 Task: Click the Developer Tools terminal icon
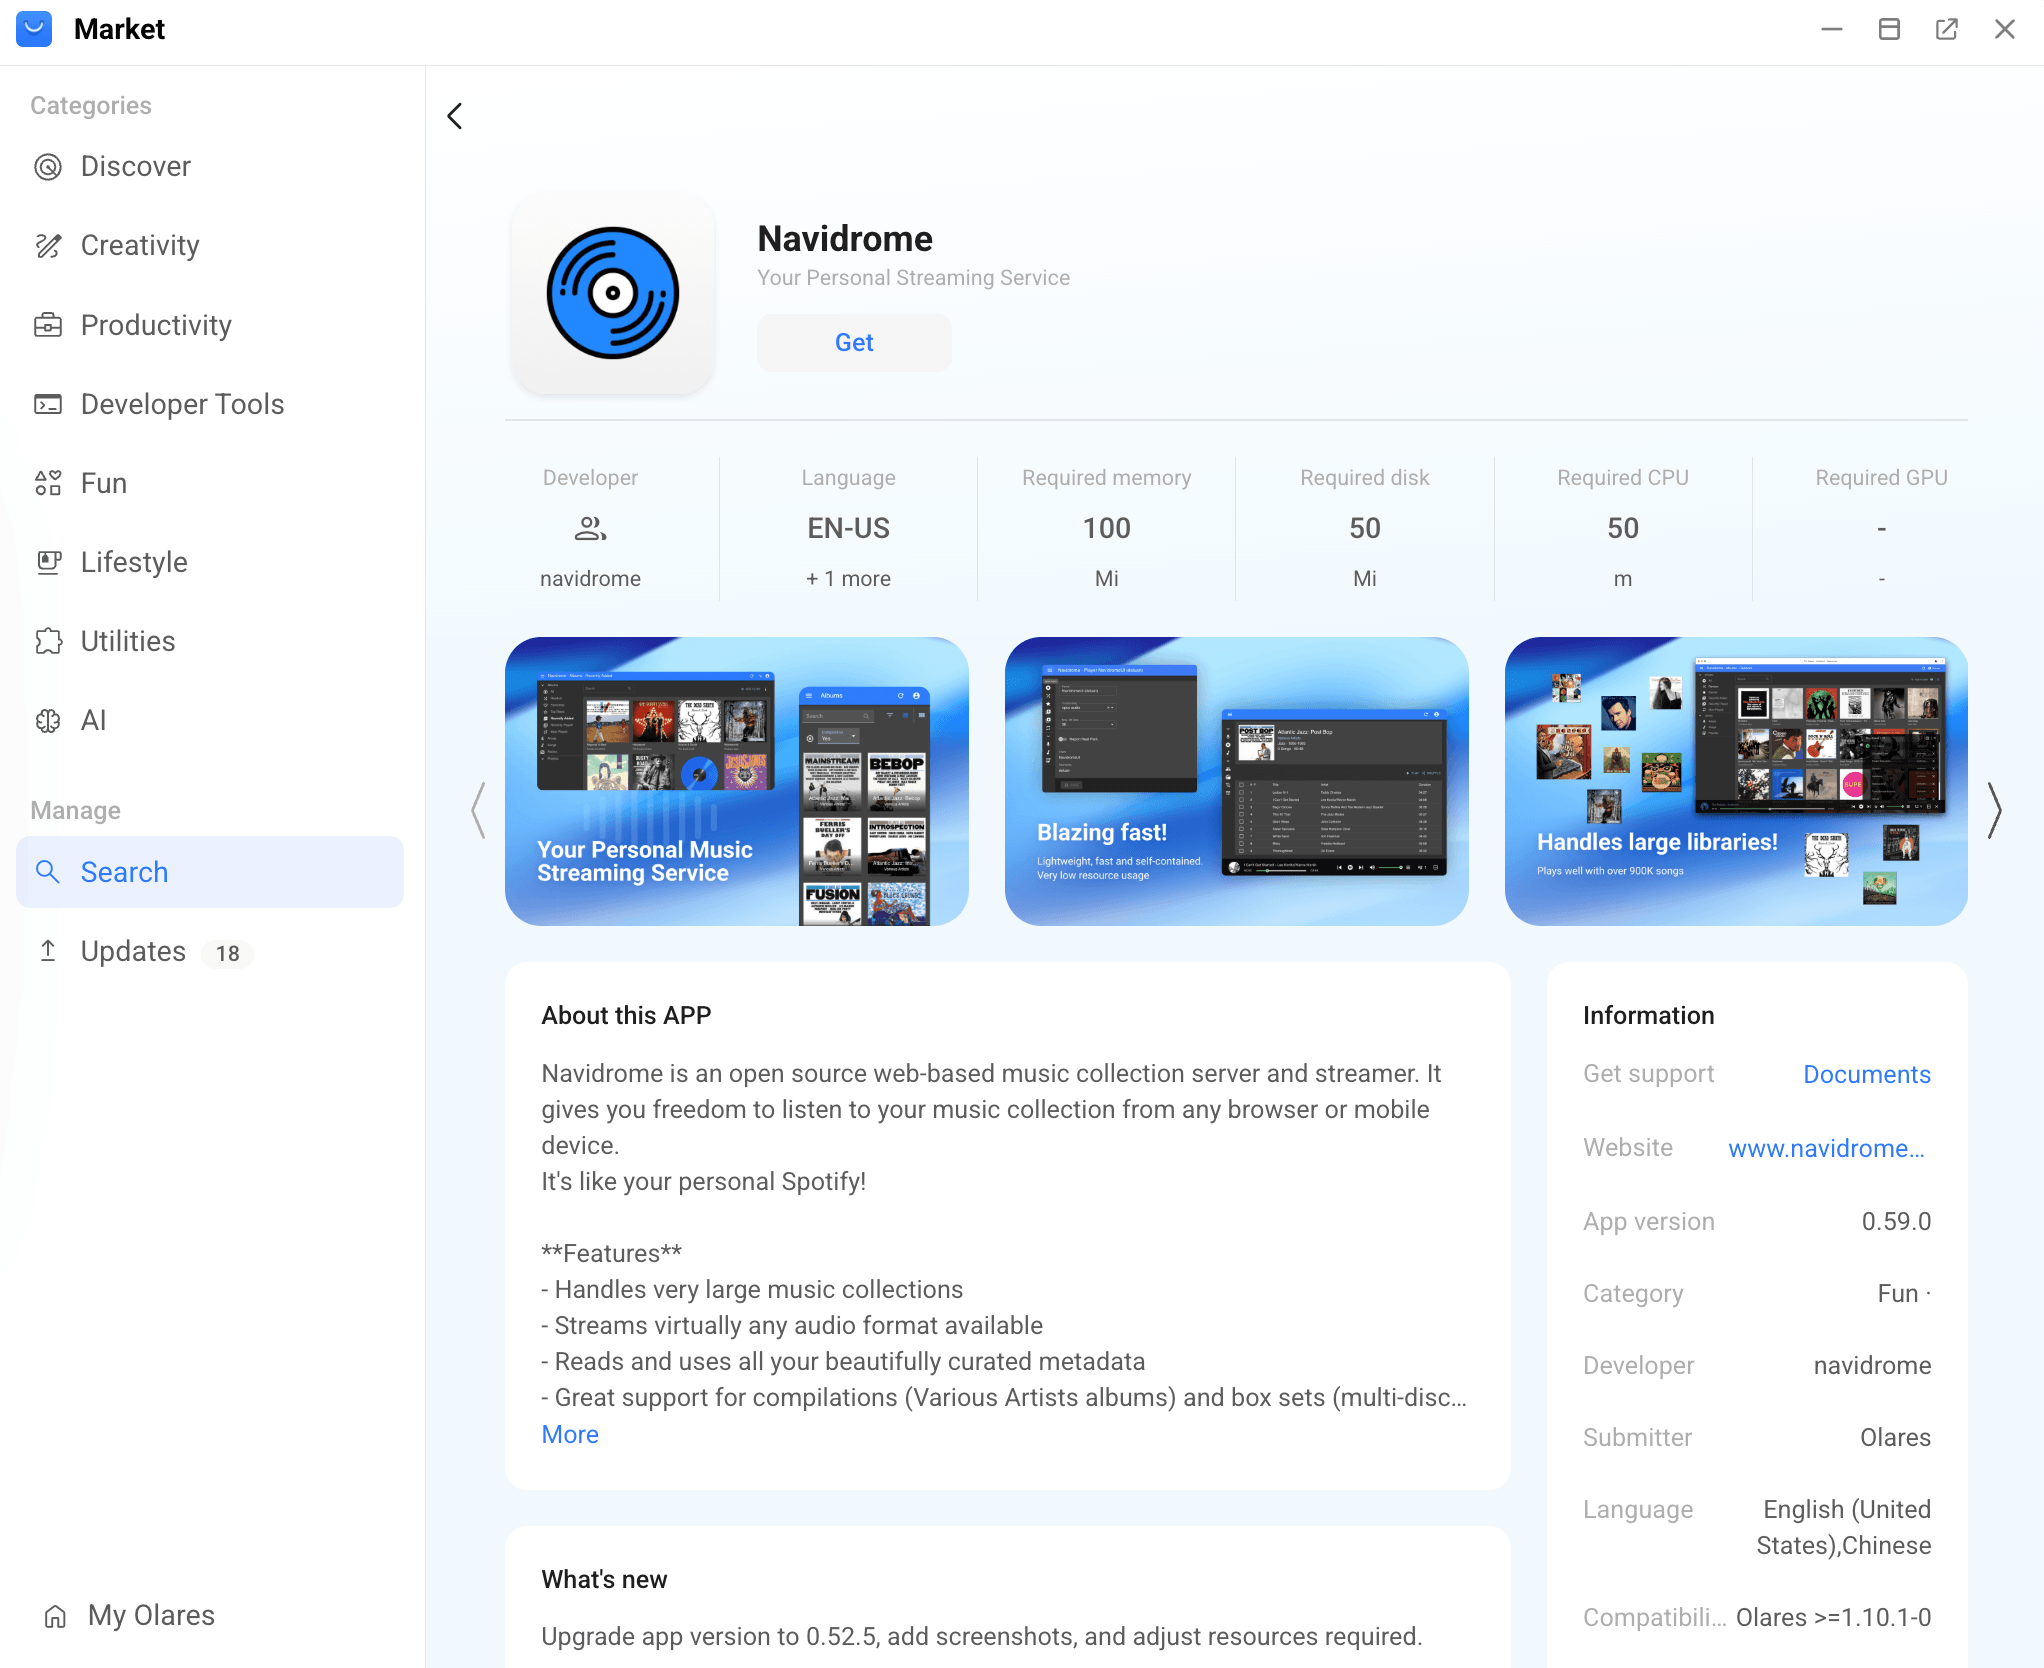[x=48, y=404]
